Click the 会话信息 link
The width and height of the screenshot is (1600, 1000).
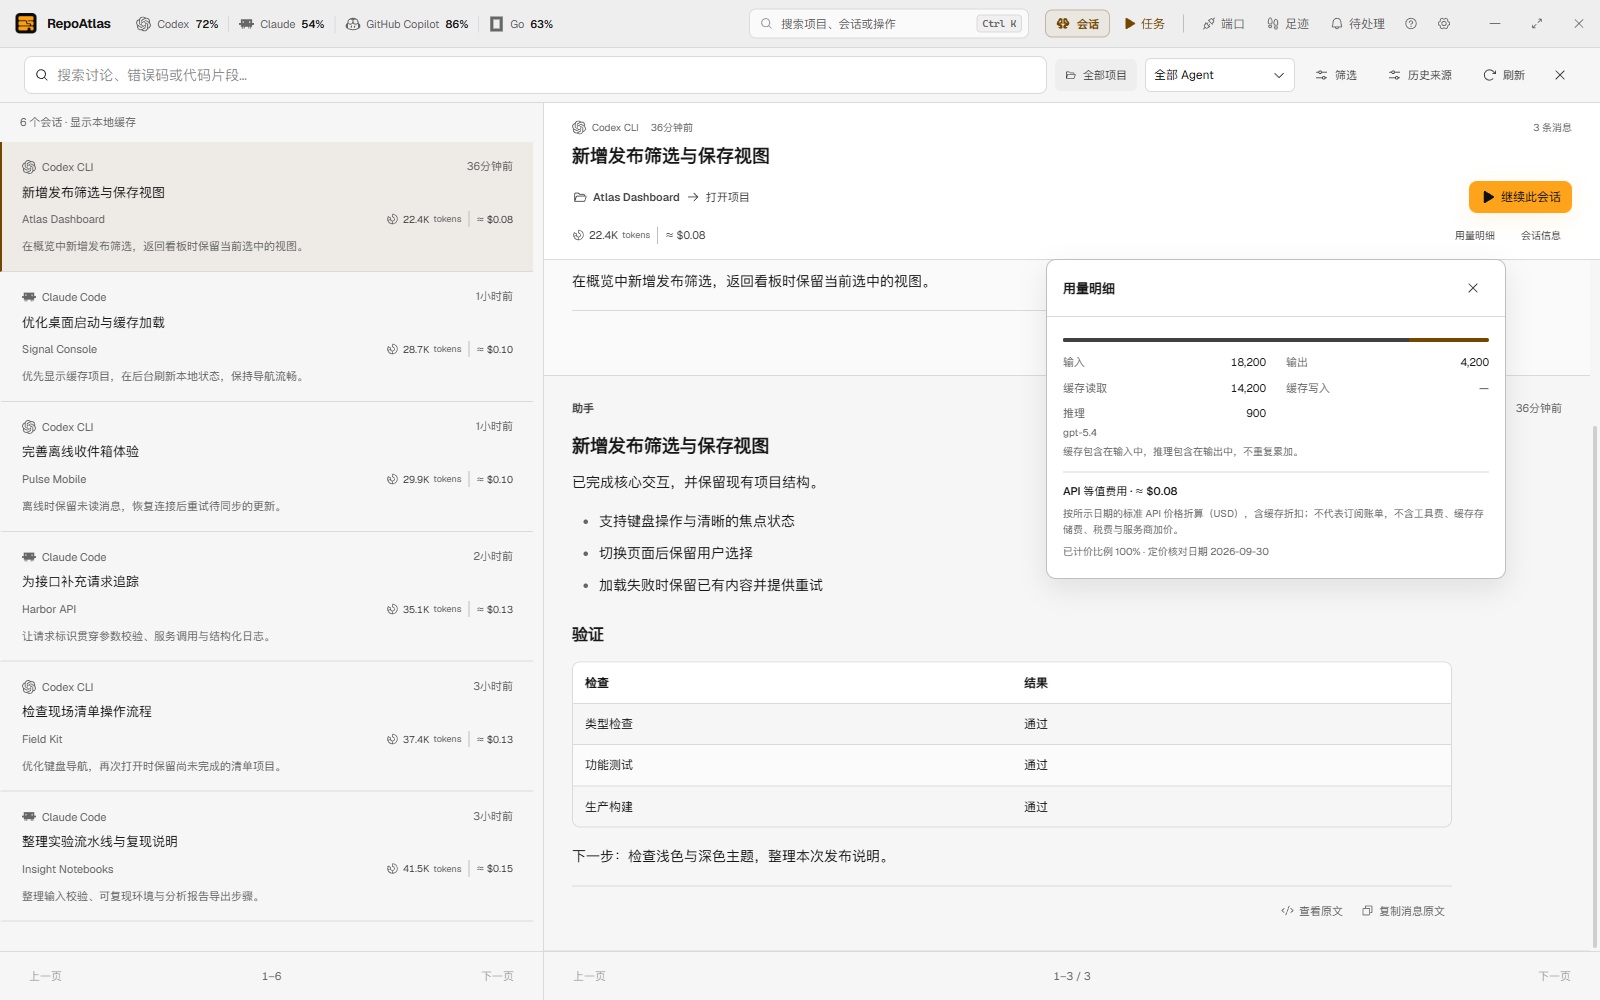[1540, 236]
